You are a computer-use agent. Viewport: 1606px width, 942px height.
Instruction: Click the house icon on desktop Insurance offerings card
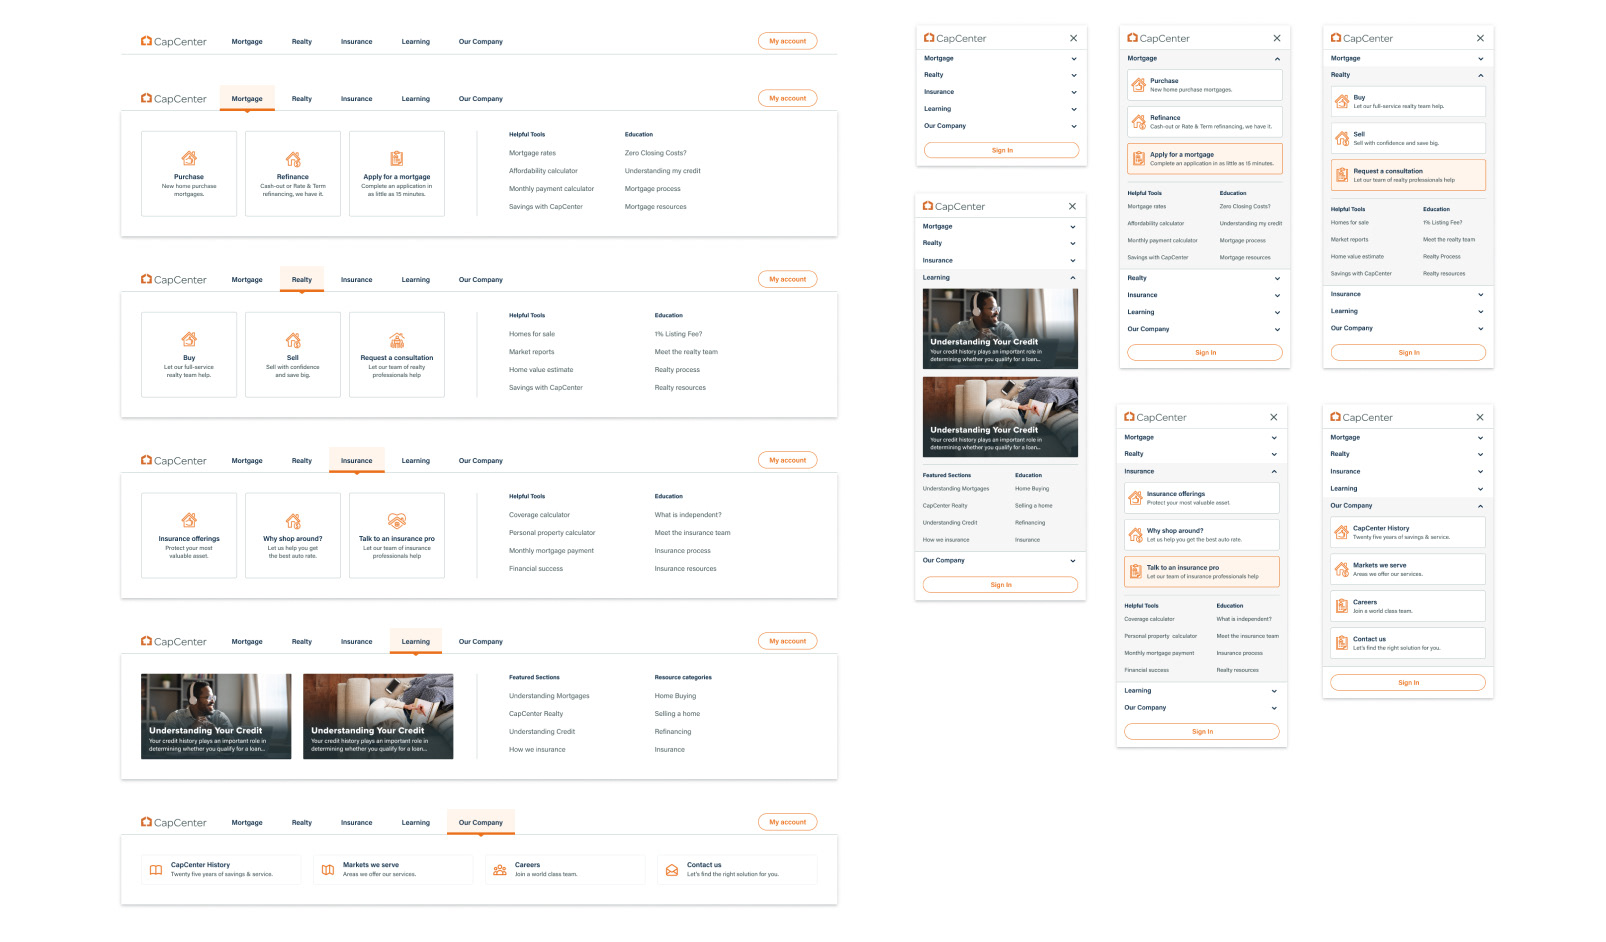(x=189, y=520)
